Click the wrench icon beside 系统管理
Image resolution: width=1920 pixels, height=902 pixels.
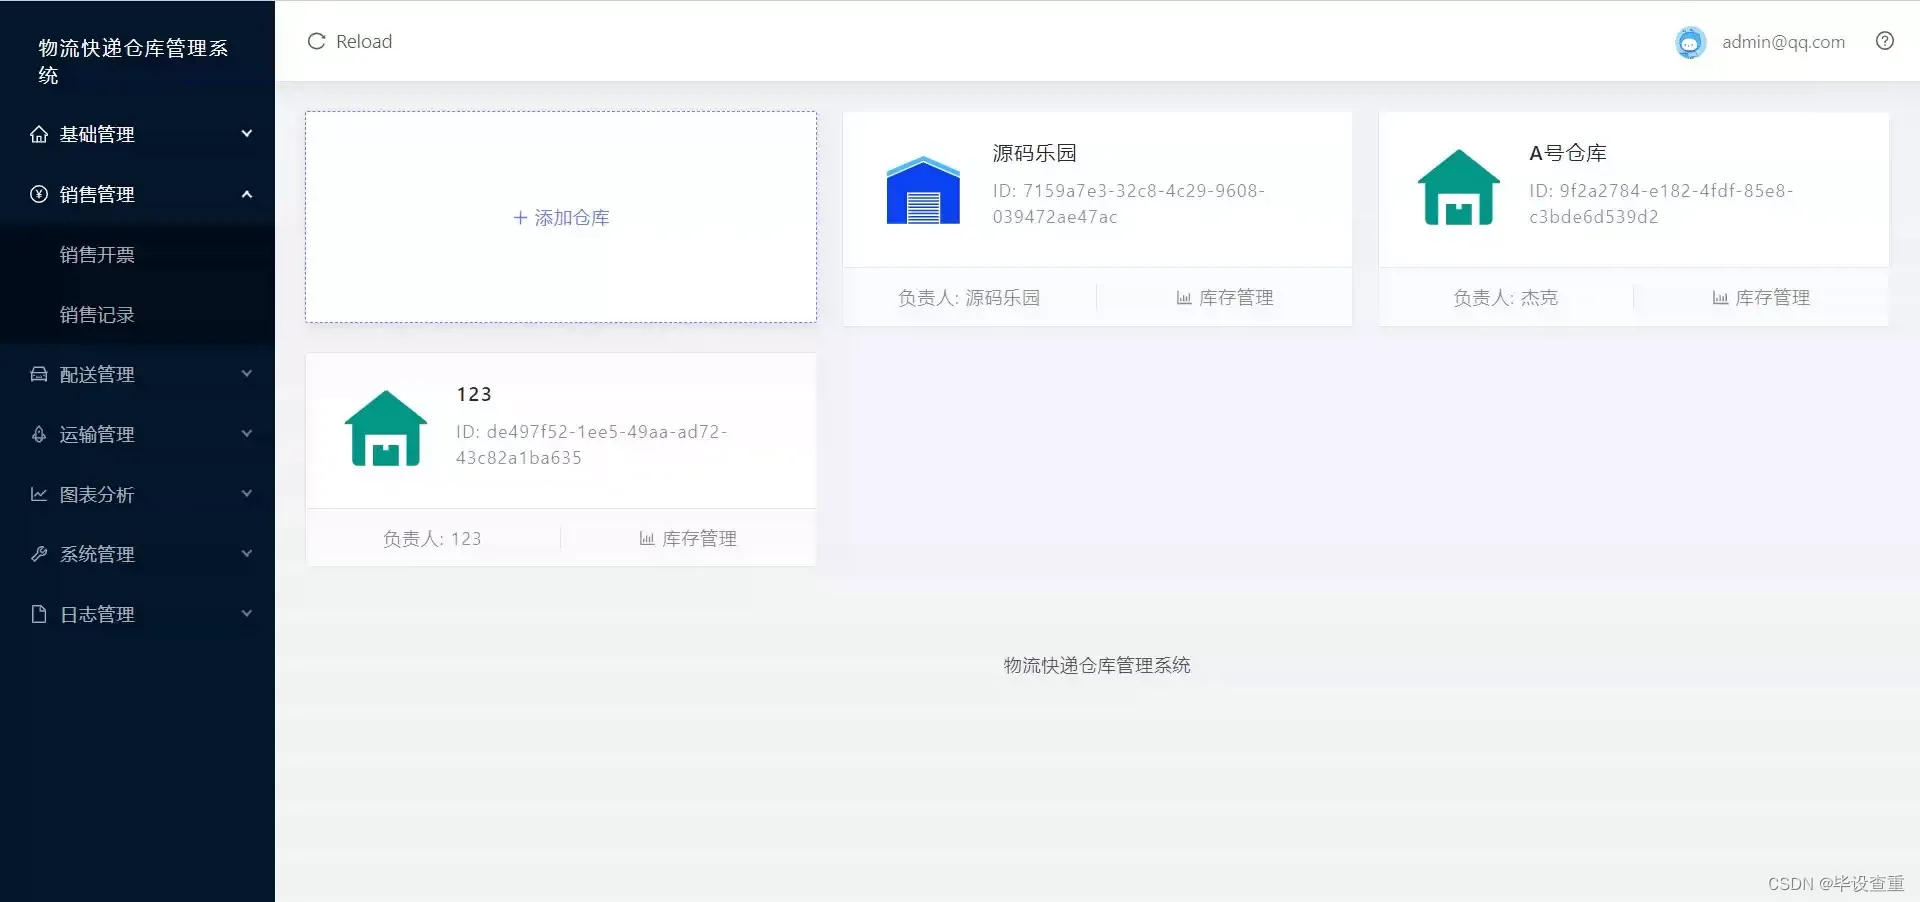pyautogui.click(x=39, y=554)
